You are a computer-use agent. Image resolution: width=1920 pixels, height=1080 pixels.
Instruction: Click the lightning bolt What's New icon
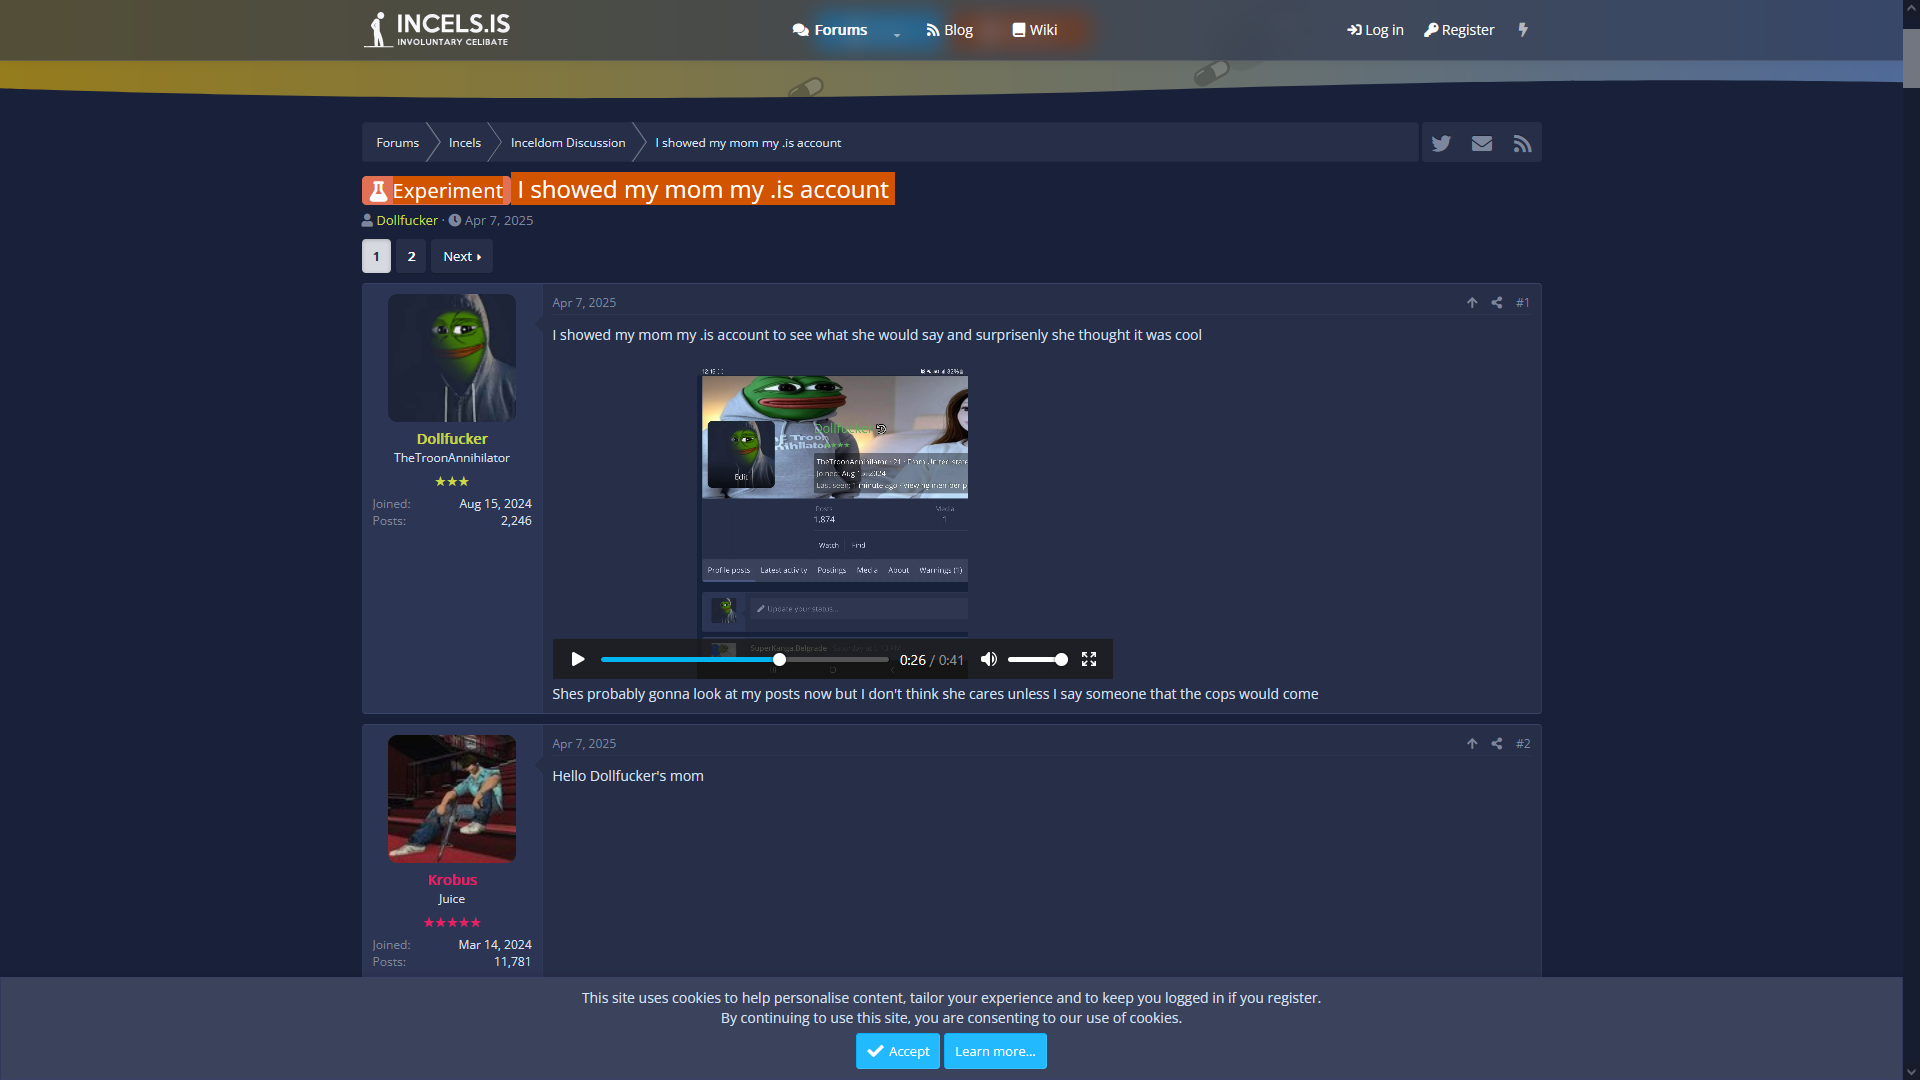(1523, 30)
